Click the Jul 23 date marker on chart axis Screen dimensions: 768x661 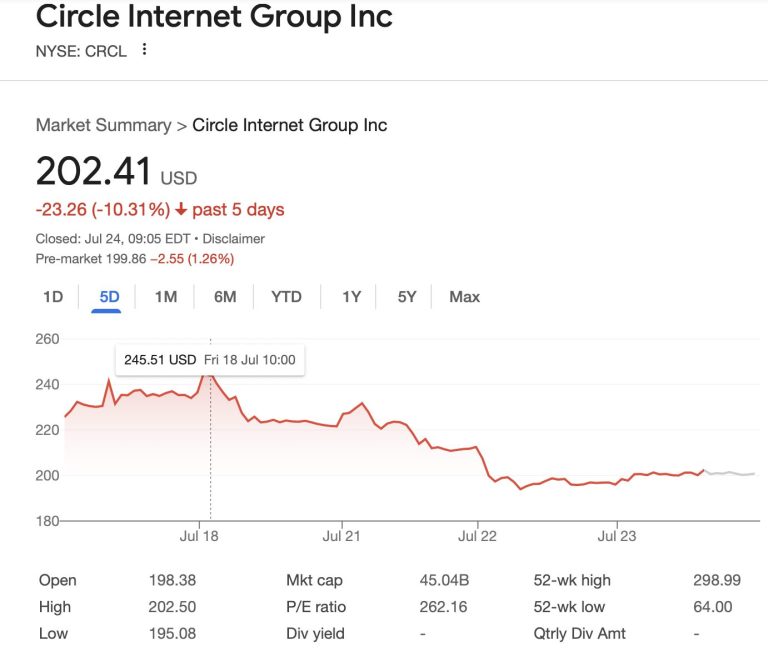coord(616,537)
